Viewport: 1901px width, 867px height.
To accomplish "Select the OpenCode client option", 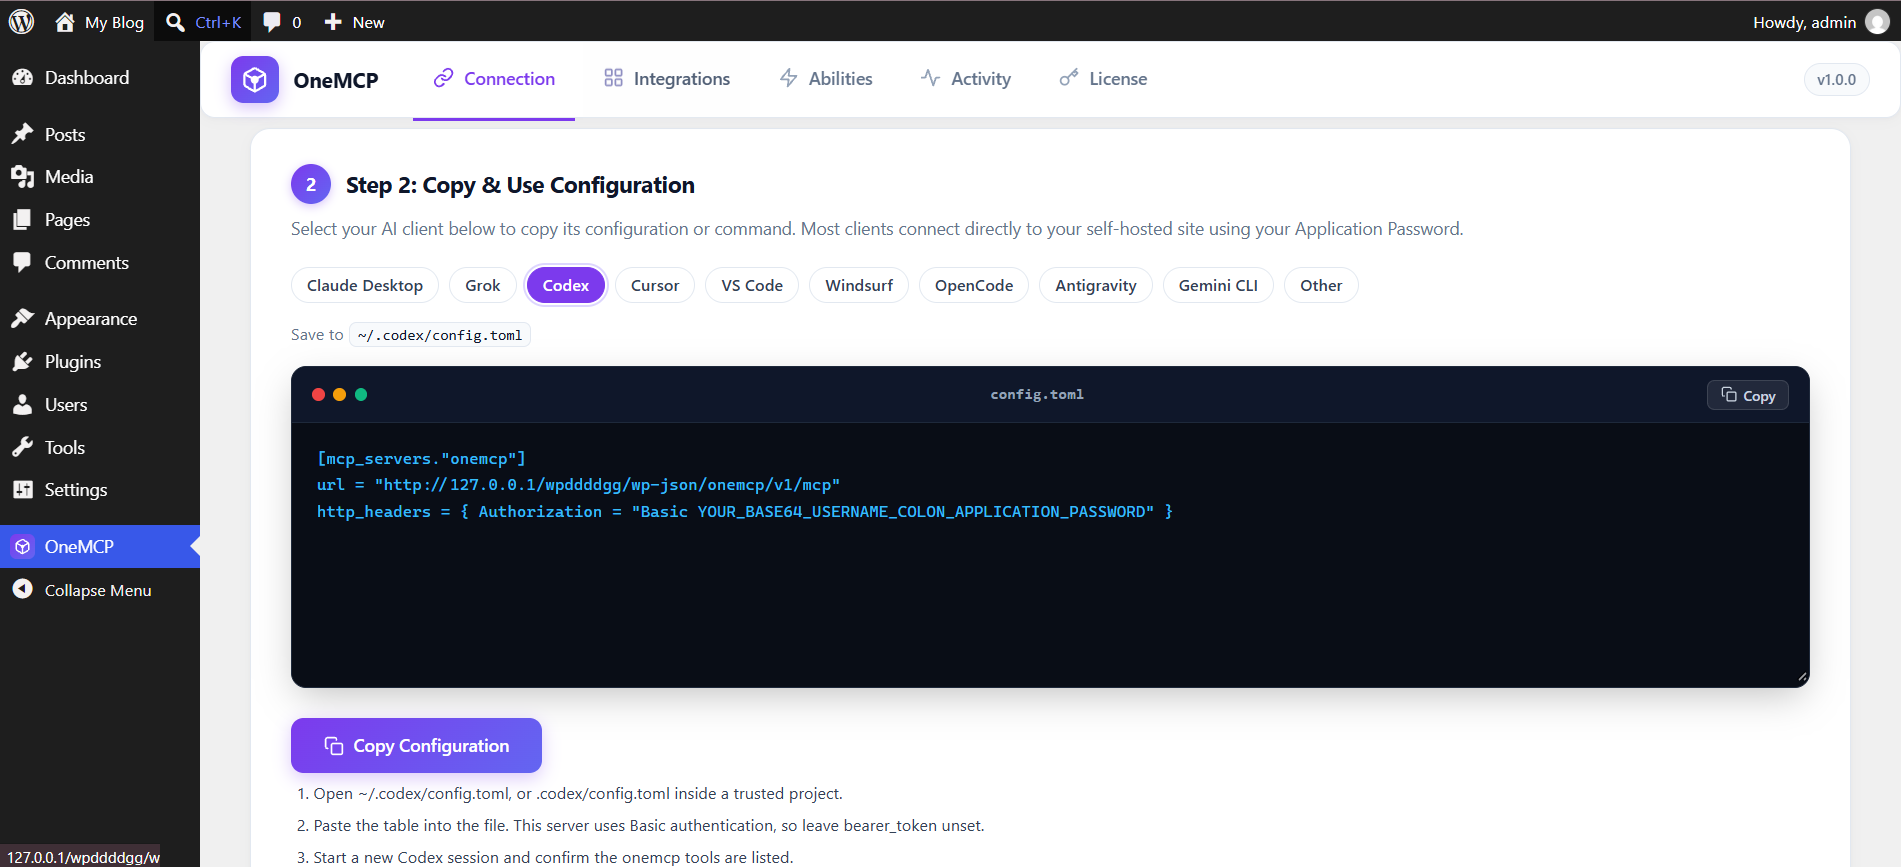I will (x=974, y=285).
